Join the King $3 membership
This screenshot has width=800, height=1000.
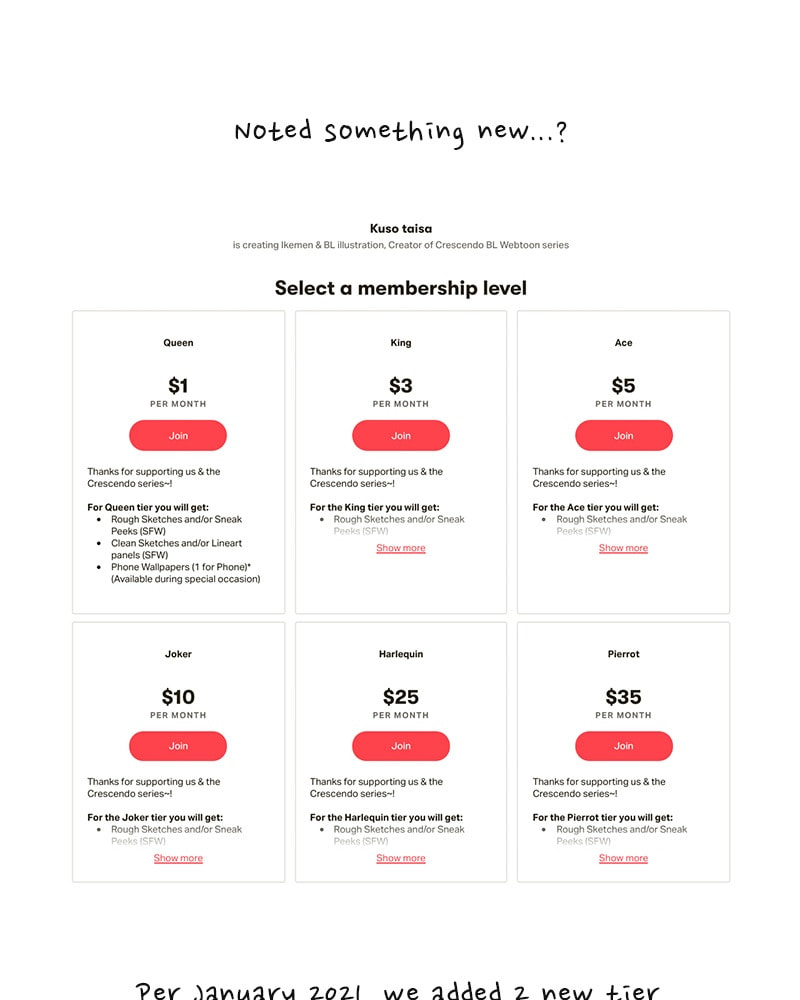point(401,436)
